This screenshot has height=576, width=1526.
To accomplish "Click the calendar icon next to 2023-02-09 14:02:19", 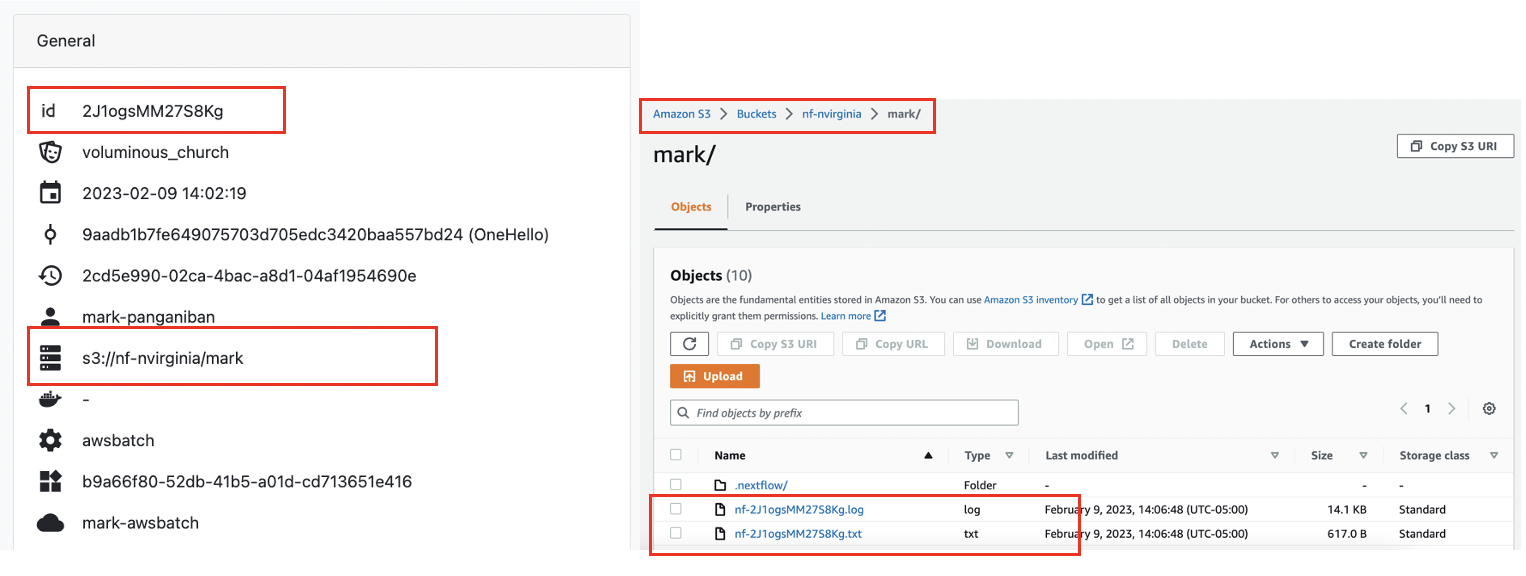I will click(x=49, y=193).
